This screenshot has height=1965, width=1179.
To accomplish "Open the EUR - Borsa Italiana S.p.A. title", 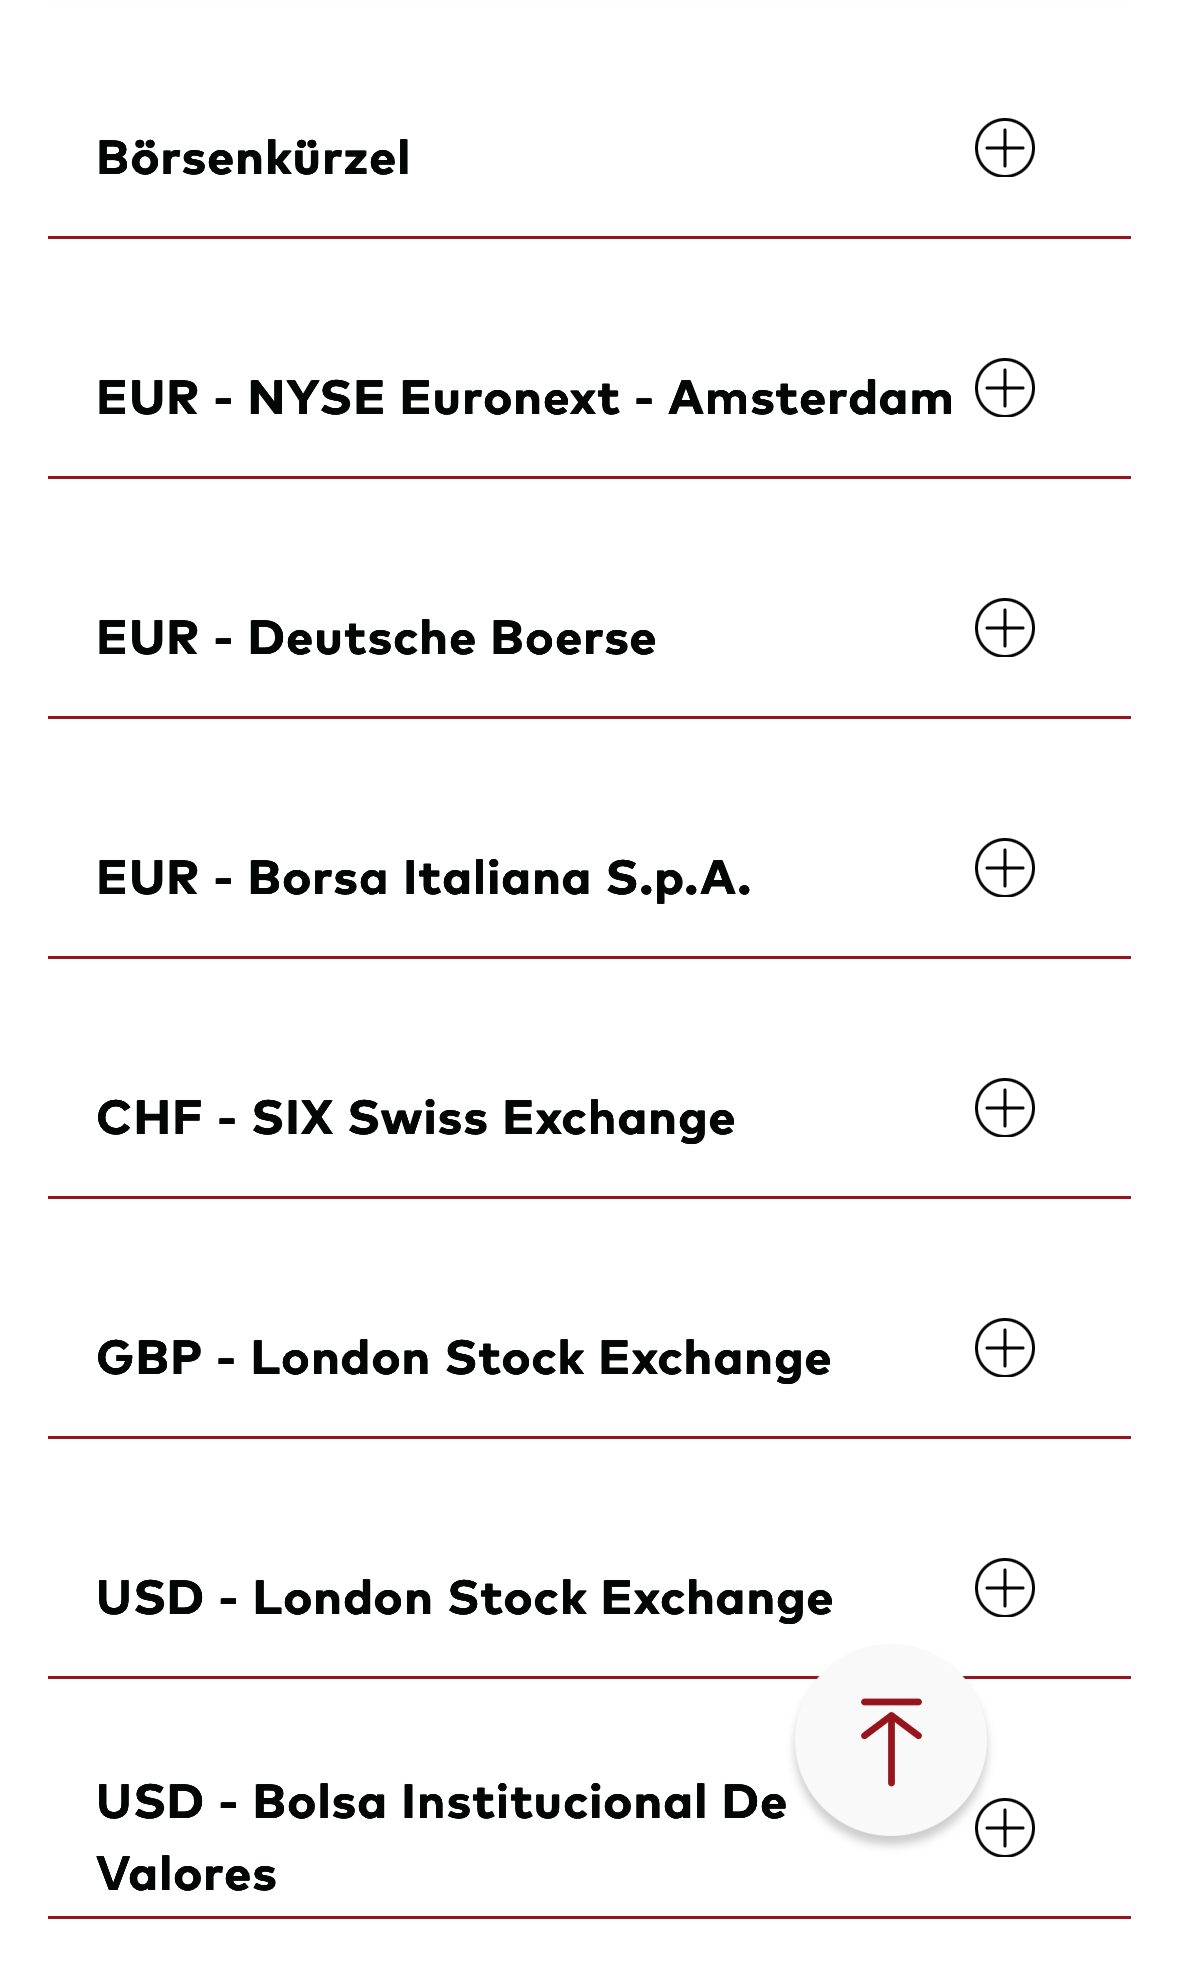I will tap(423, 878).
